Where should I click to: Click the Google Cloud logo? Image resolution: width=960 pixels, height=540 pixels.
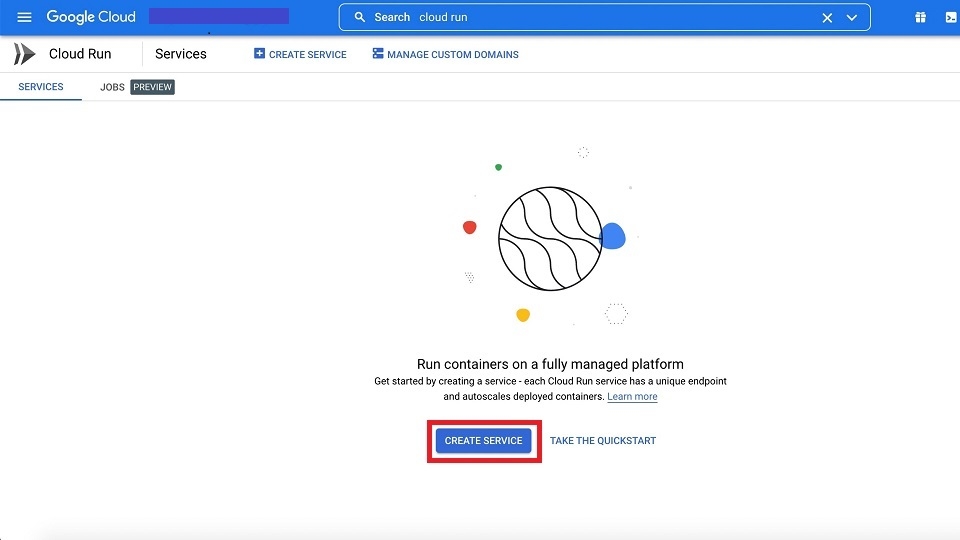click(91, 17)
